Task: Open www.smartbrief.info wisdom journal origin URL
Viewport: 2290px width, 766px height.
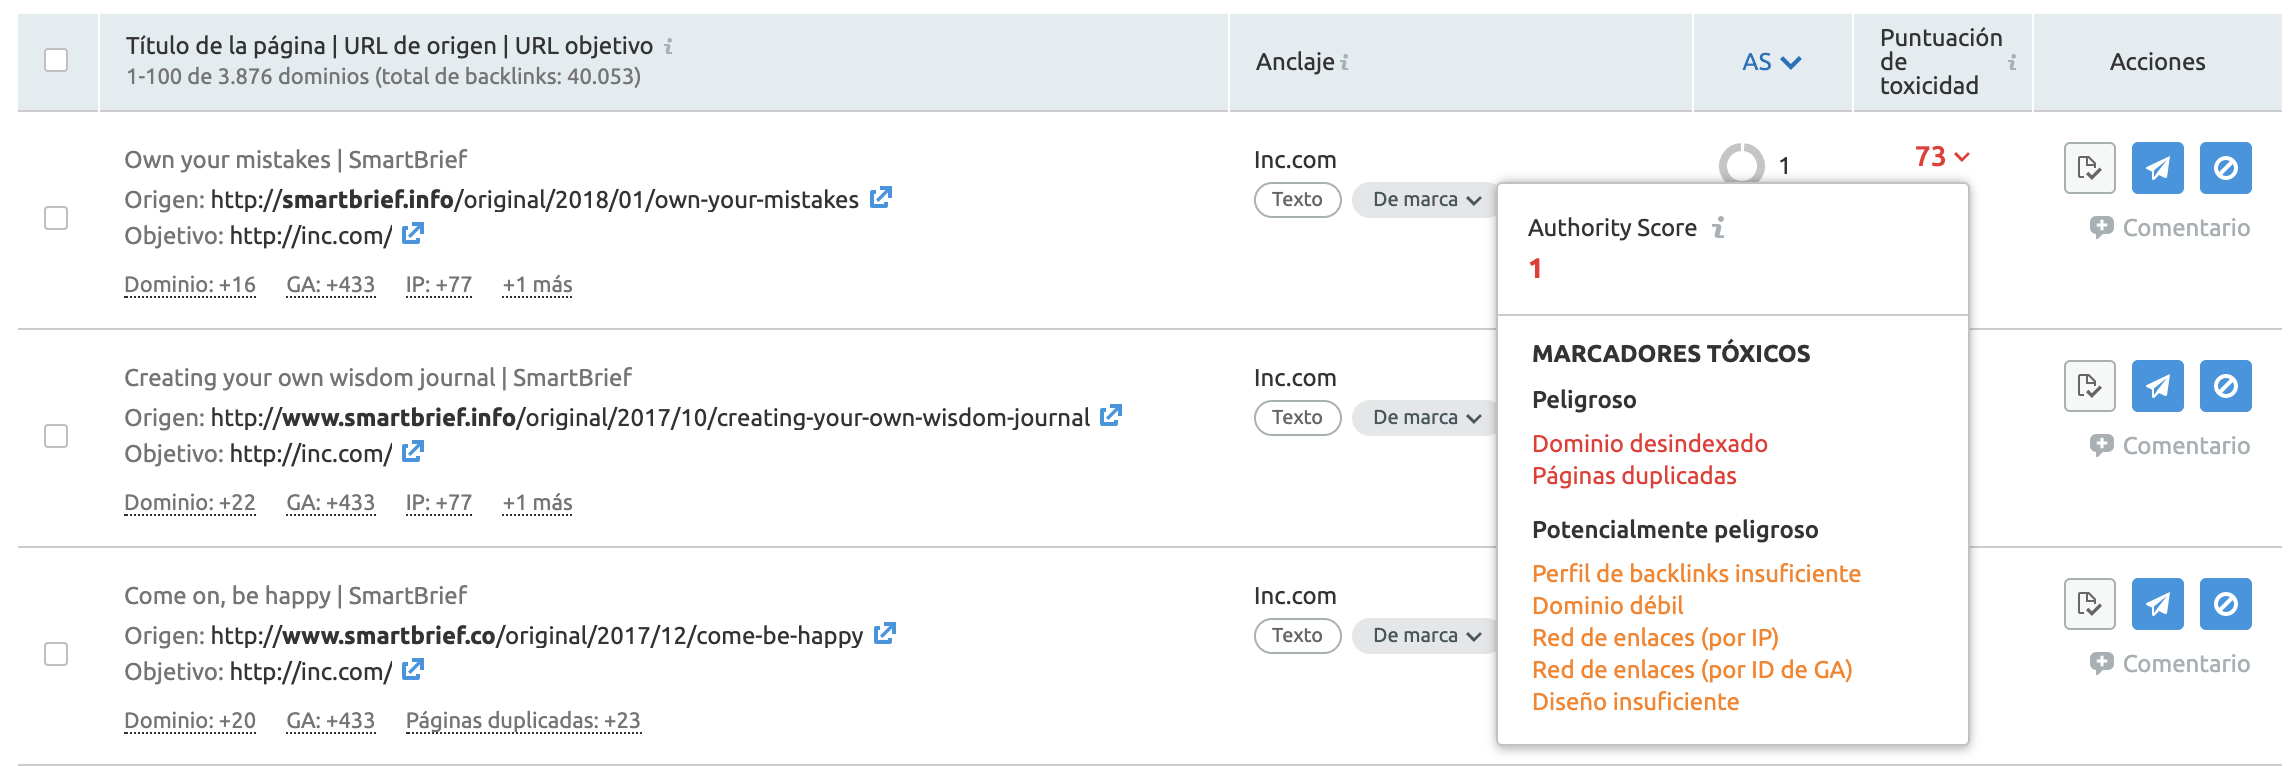Action: (x=650, y=418)
